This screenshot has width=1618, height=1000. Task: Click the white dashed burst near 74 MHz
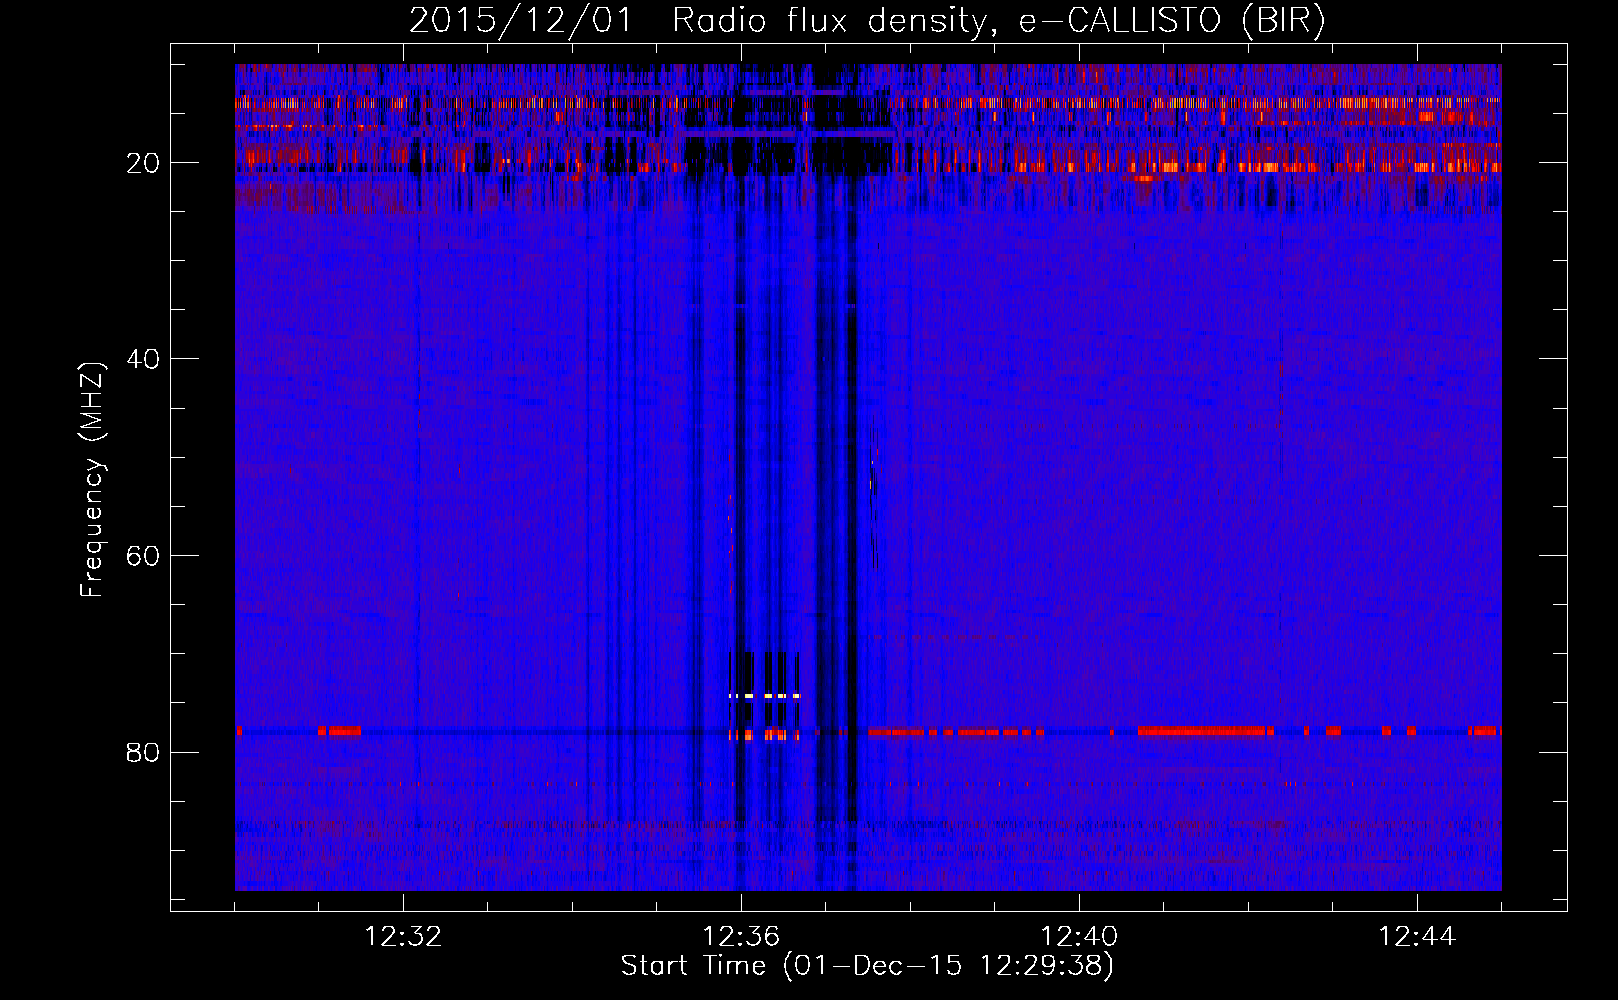click(765, 695)
